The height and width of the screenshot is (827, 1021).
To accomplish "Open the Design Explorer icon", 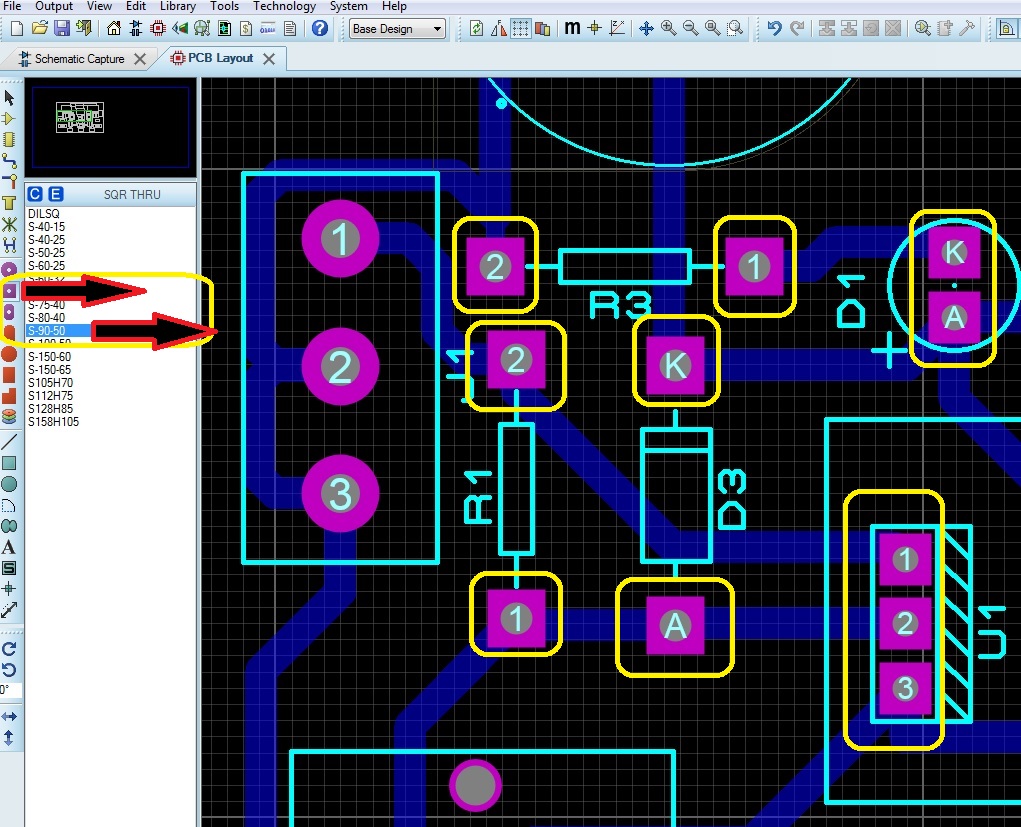I will pos(224,28).
